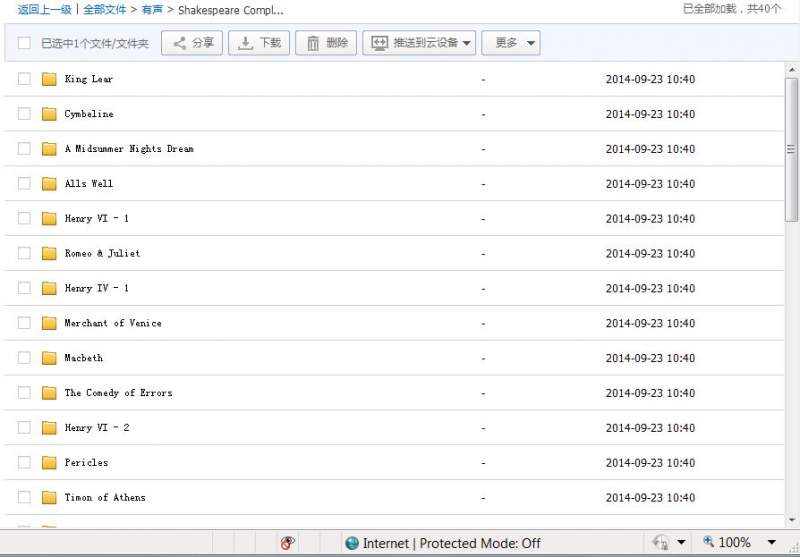Check the Timon of Athens checkbox
Screen dimensions: 800x557
(24, 497)
